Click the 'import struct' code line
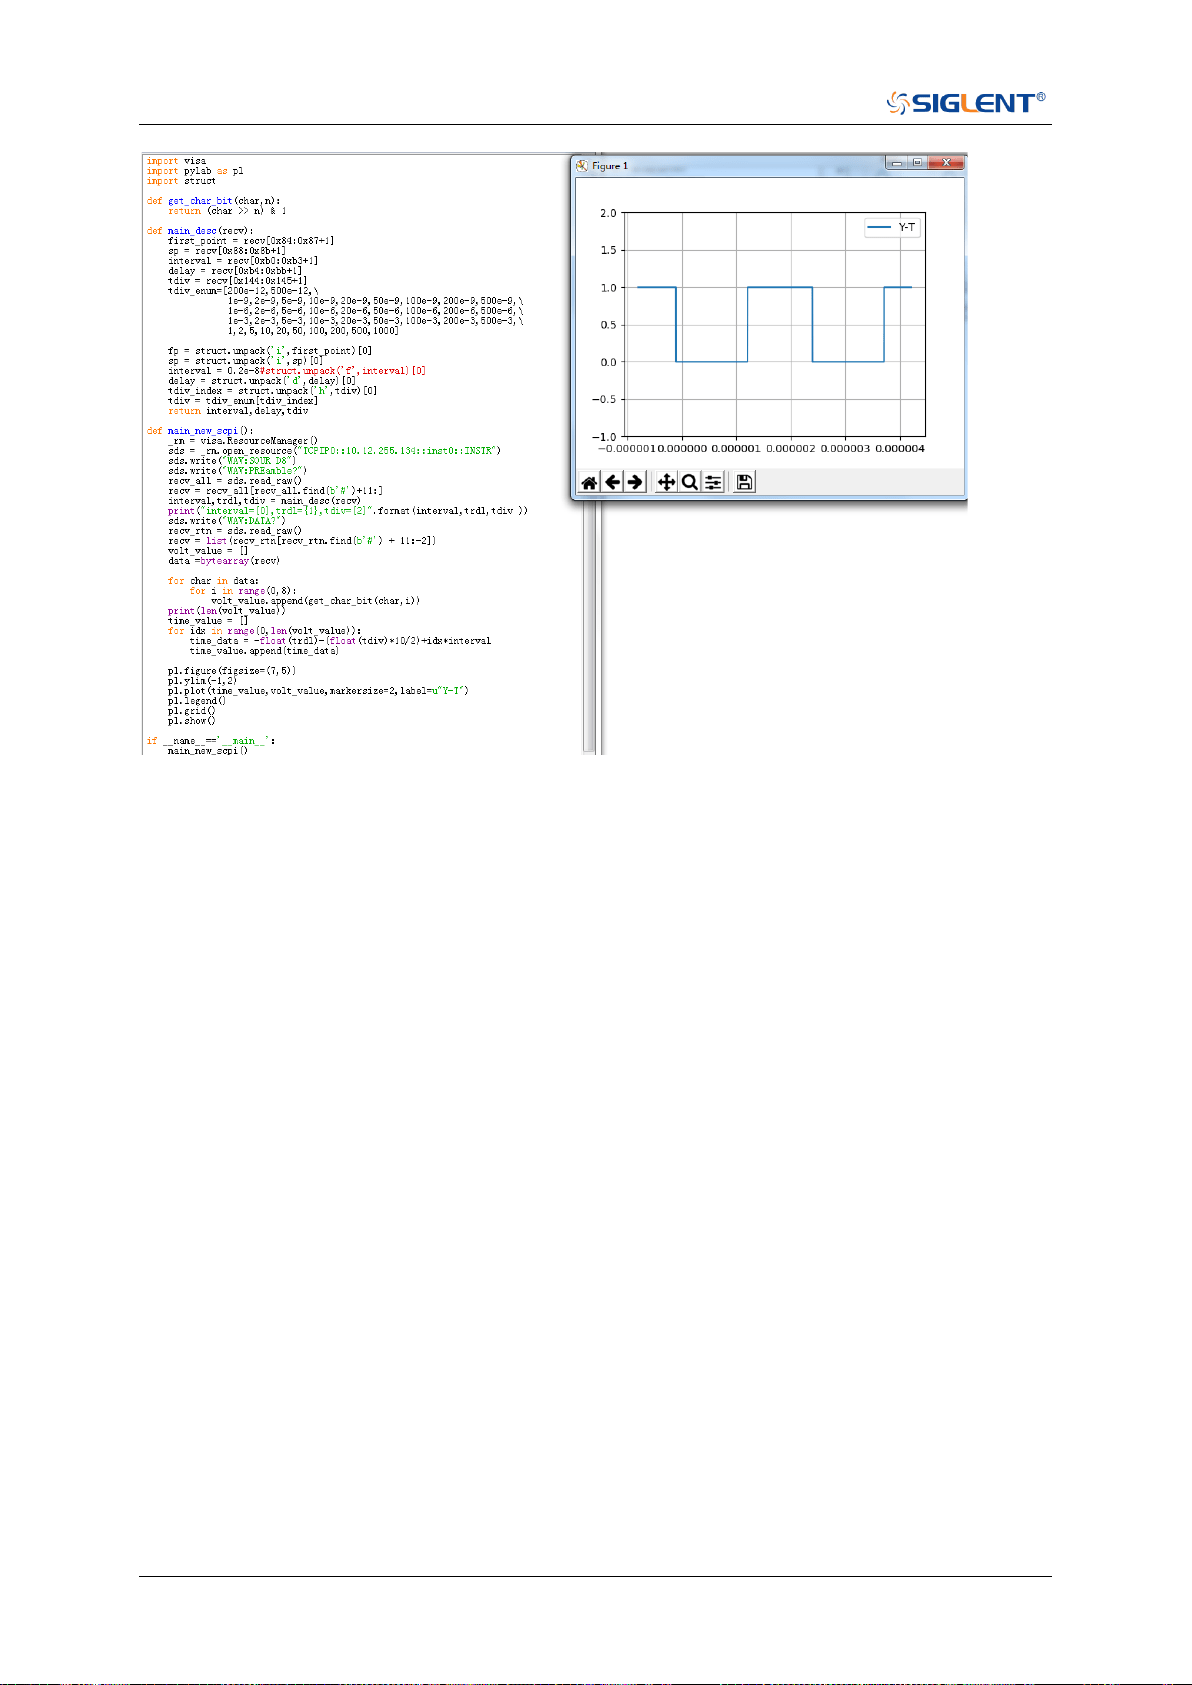Screen dimensions: 1192x1685 (181, 181)
